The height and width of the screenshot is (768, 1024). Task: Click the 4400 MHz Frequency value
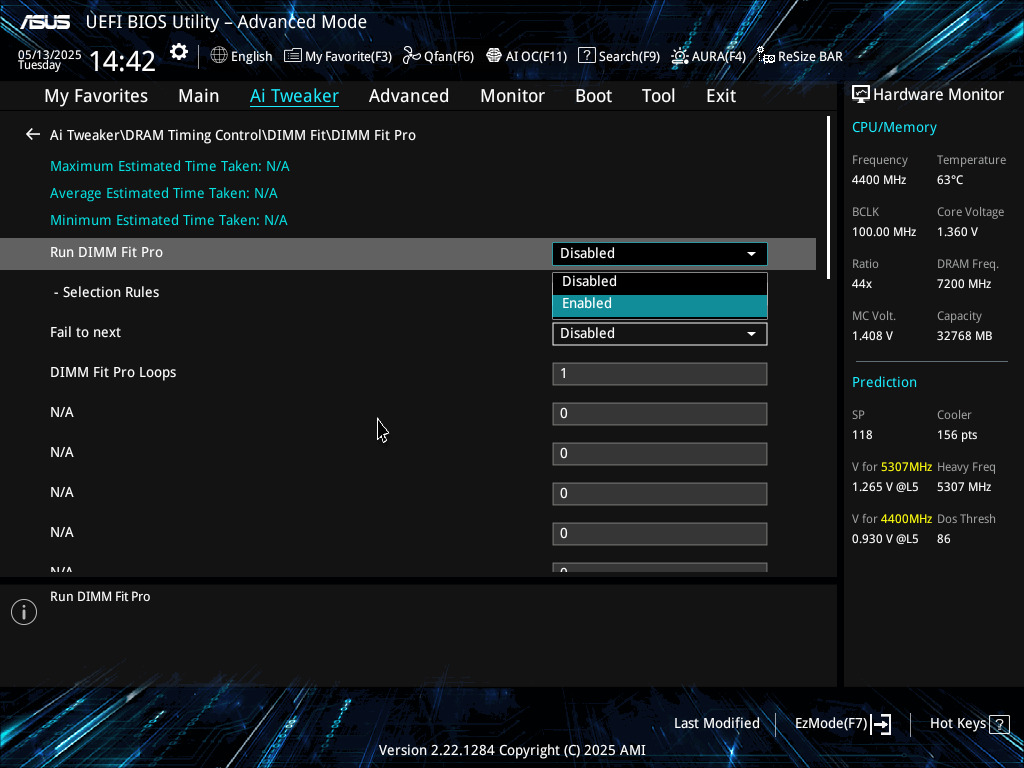[x=879, y=180]
